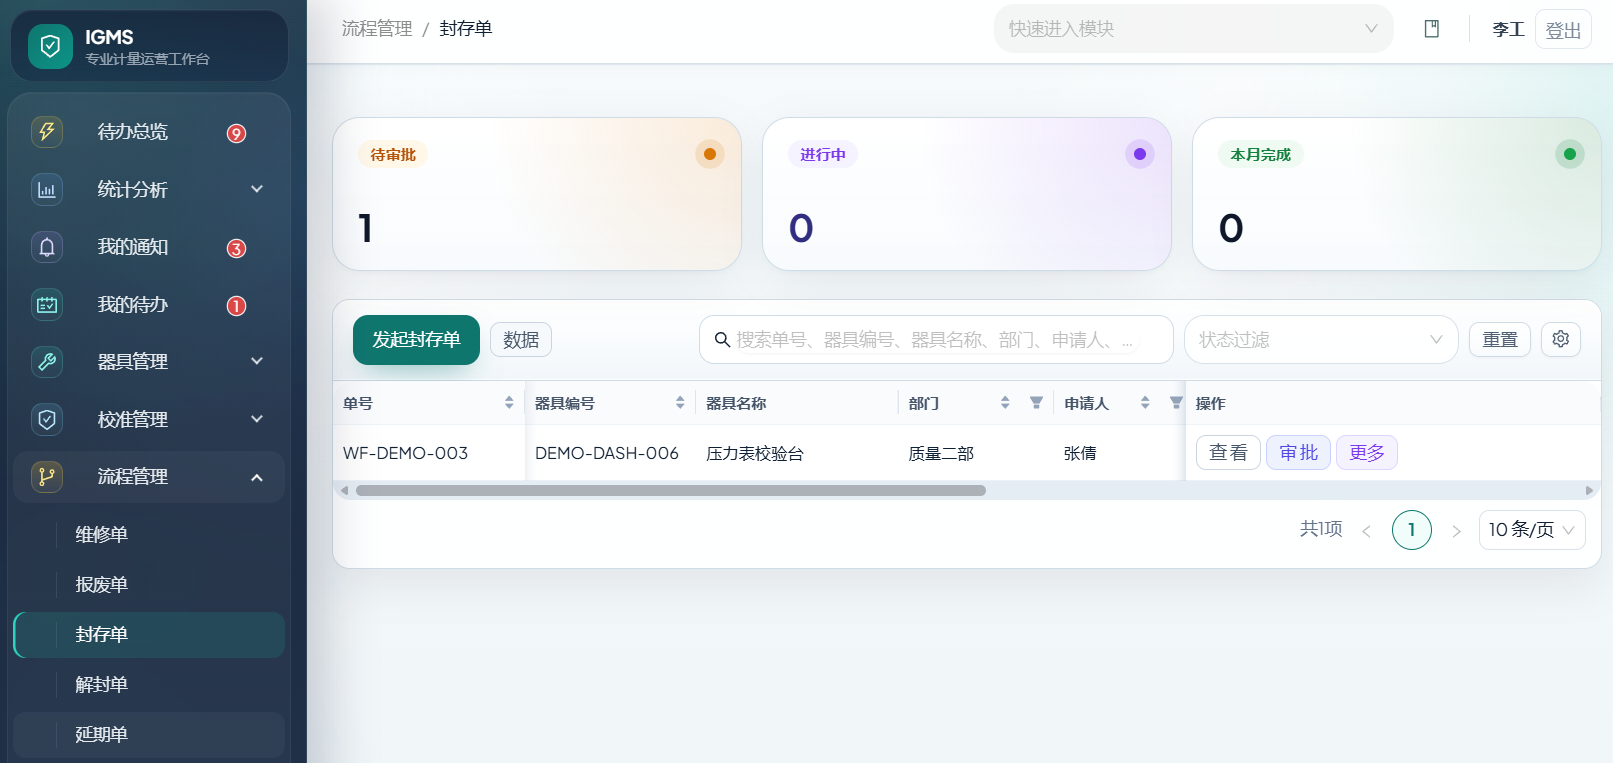The height and width of the screenshot is (763, 1613).
Task: Click the 统计分析 chart icon
Action: coord(47,189)
